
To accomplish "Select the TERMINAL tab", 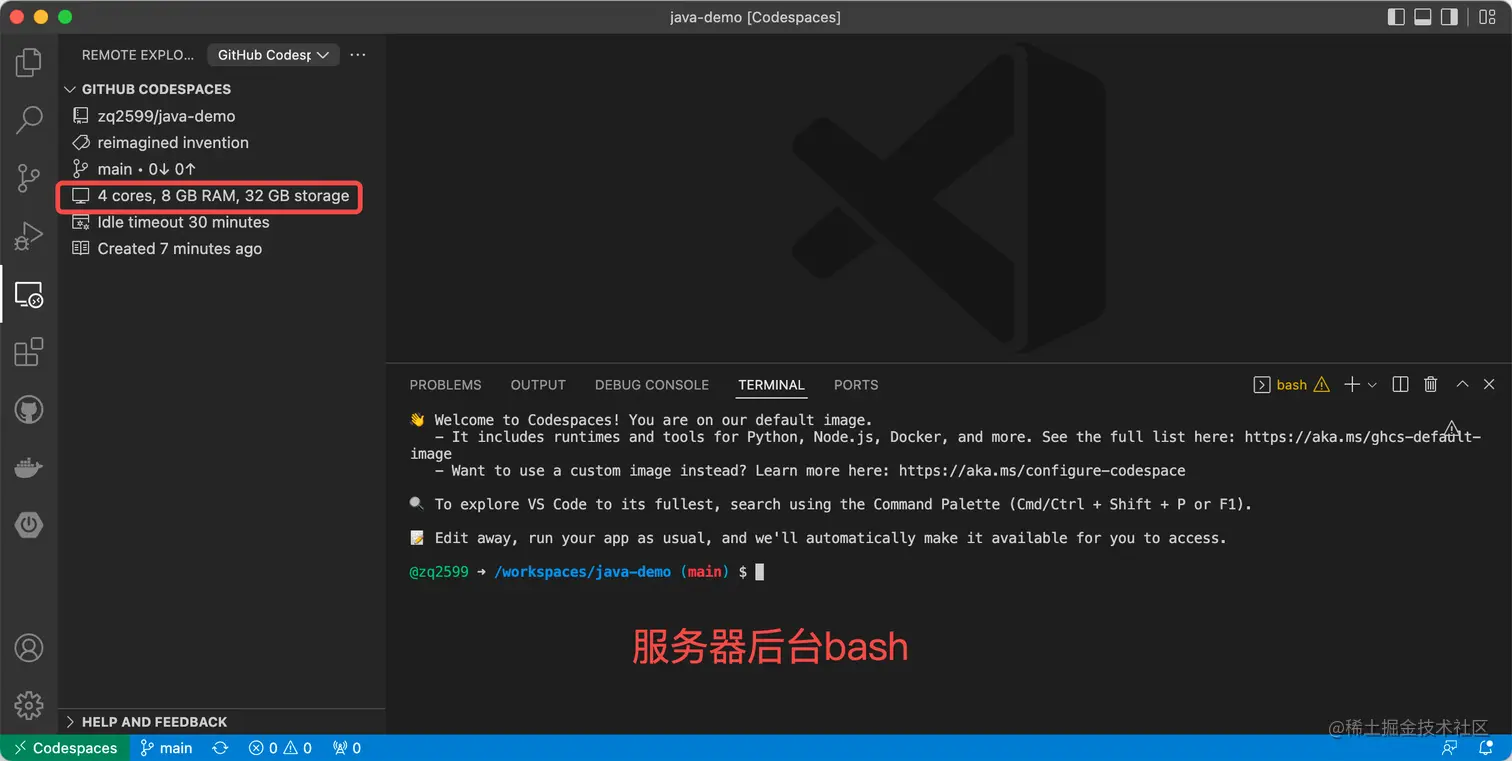I will pos(771,385).
